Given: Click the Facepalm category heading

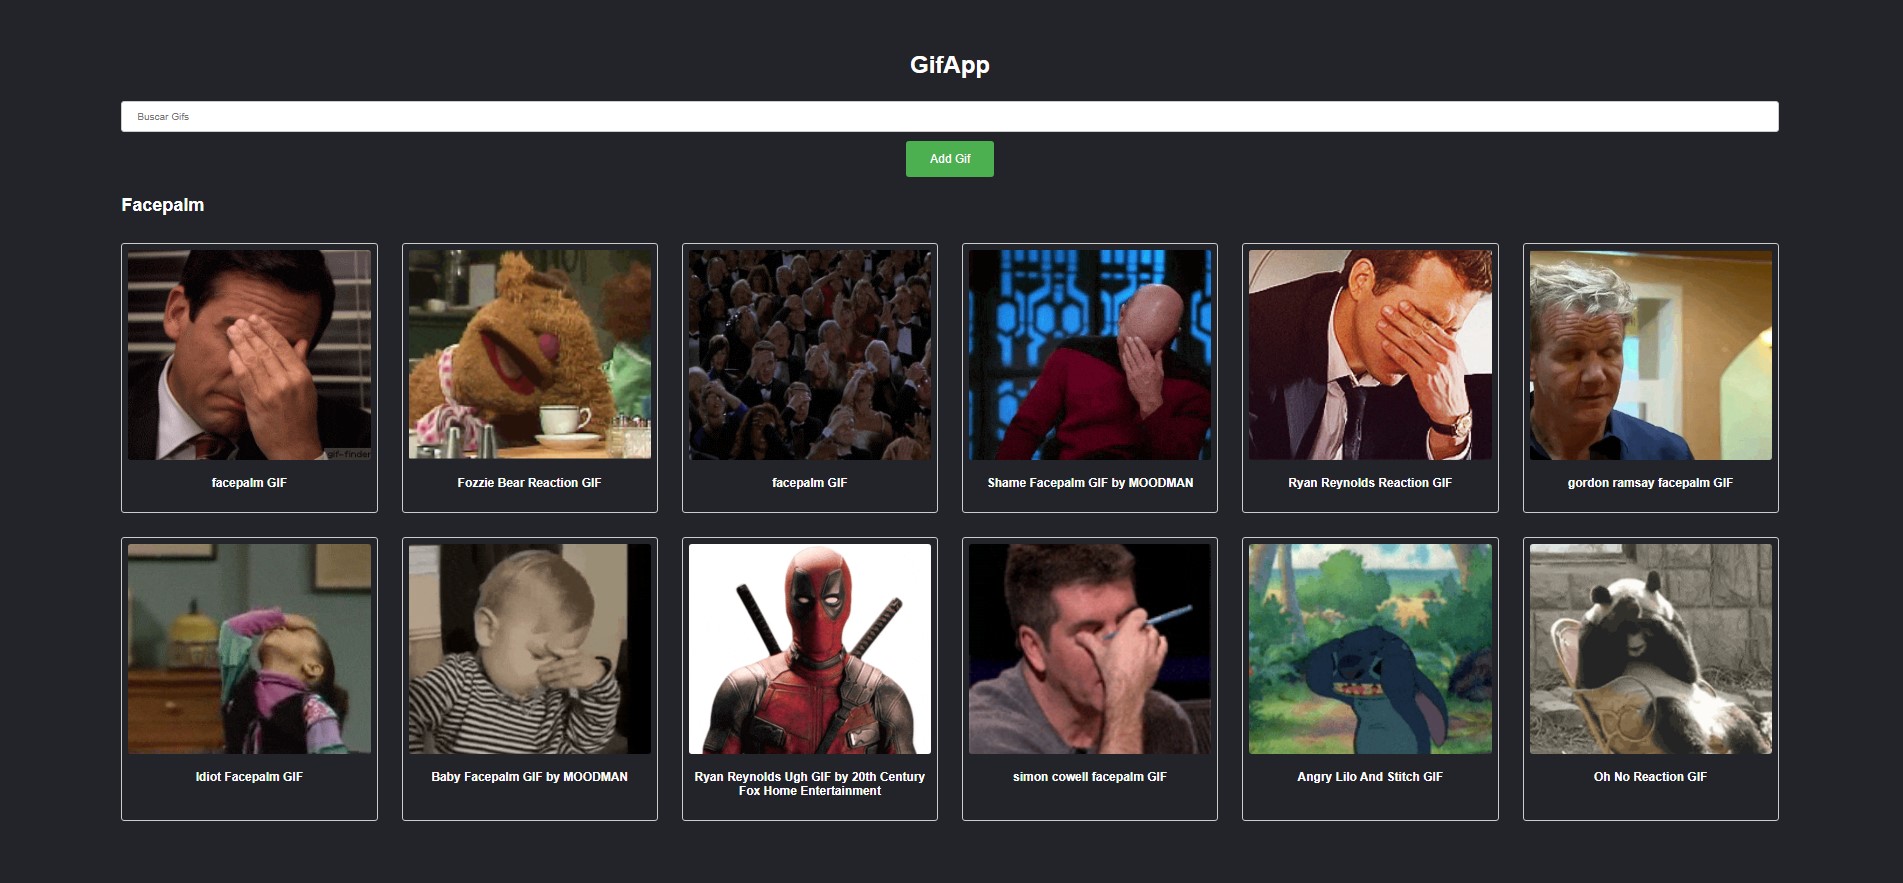Looking at the screenshot, I should (x=163, y=205).
